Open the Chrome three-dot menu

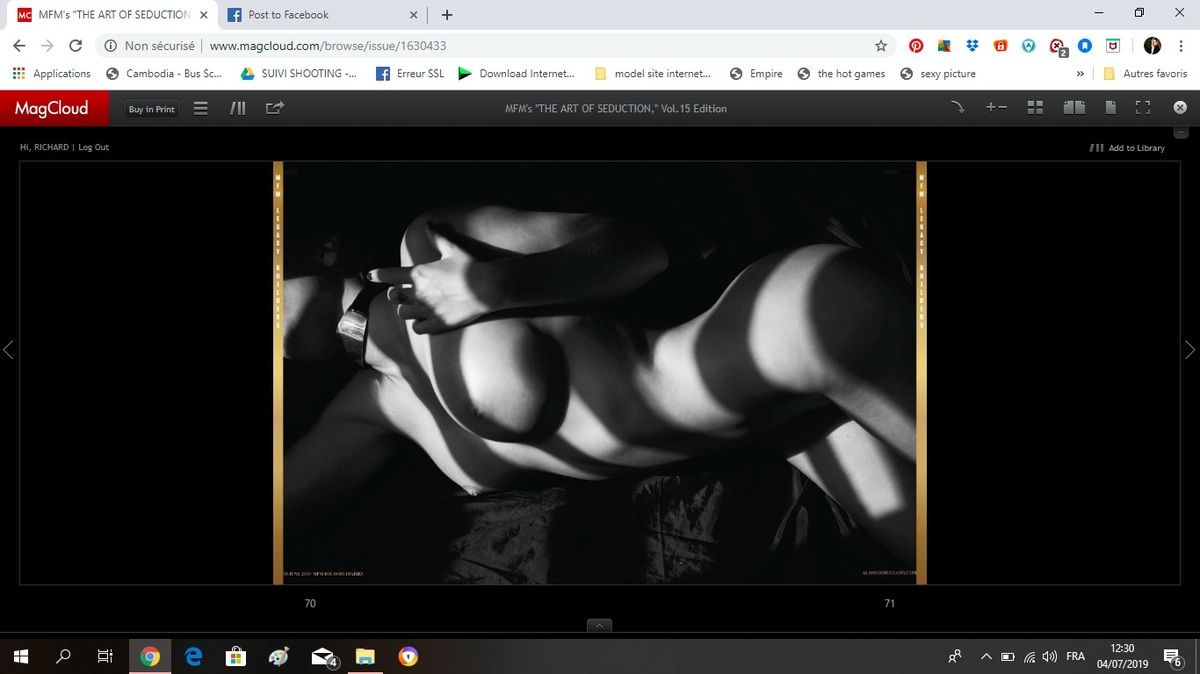1180,46
